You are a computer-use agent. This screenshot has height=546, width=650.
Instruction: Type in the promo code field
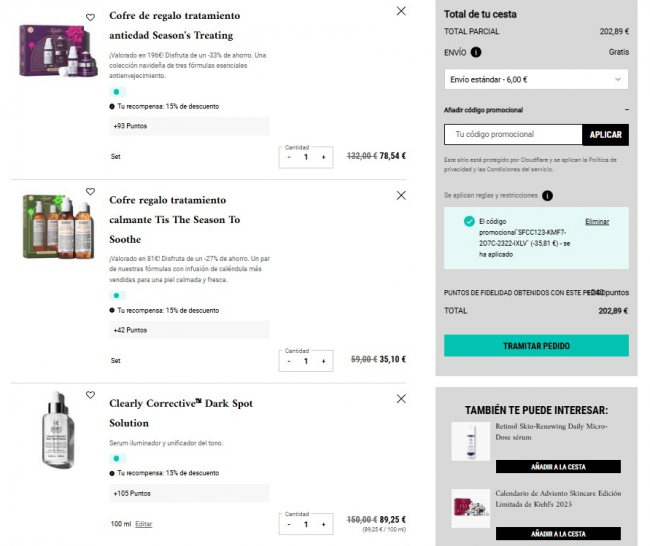tap(513, 134)
